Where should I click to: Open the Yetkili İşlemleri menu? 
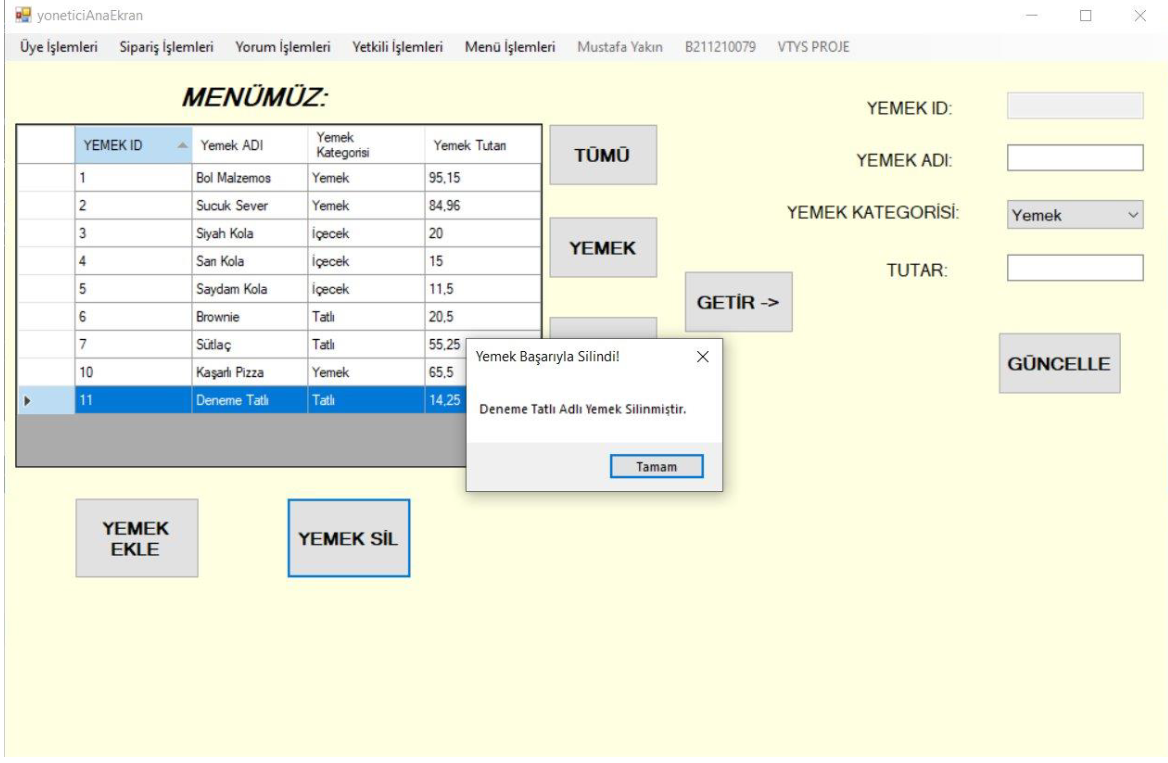coord(398,47)
